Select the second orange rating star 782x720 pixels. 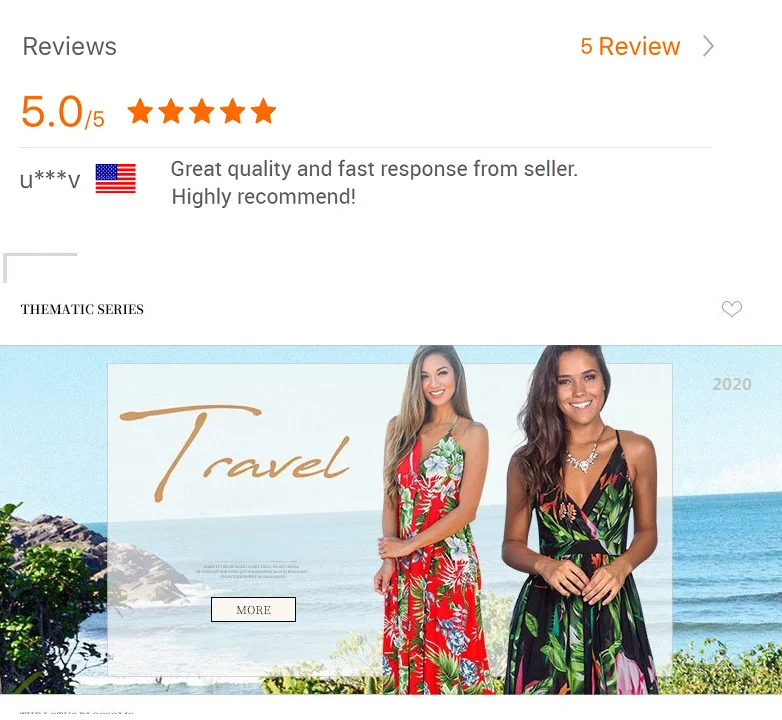171,111
